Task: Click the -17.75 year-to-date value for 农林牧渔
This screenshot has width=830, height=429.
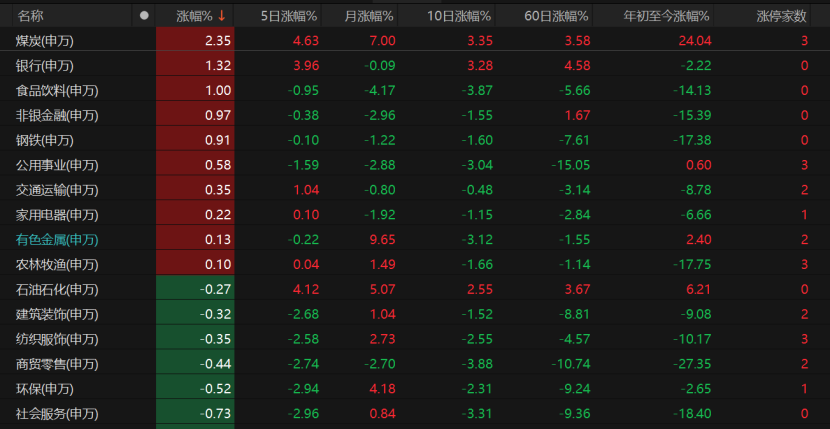Action: 692,265
